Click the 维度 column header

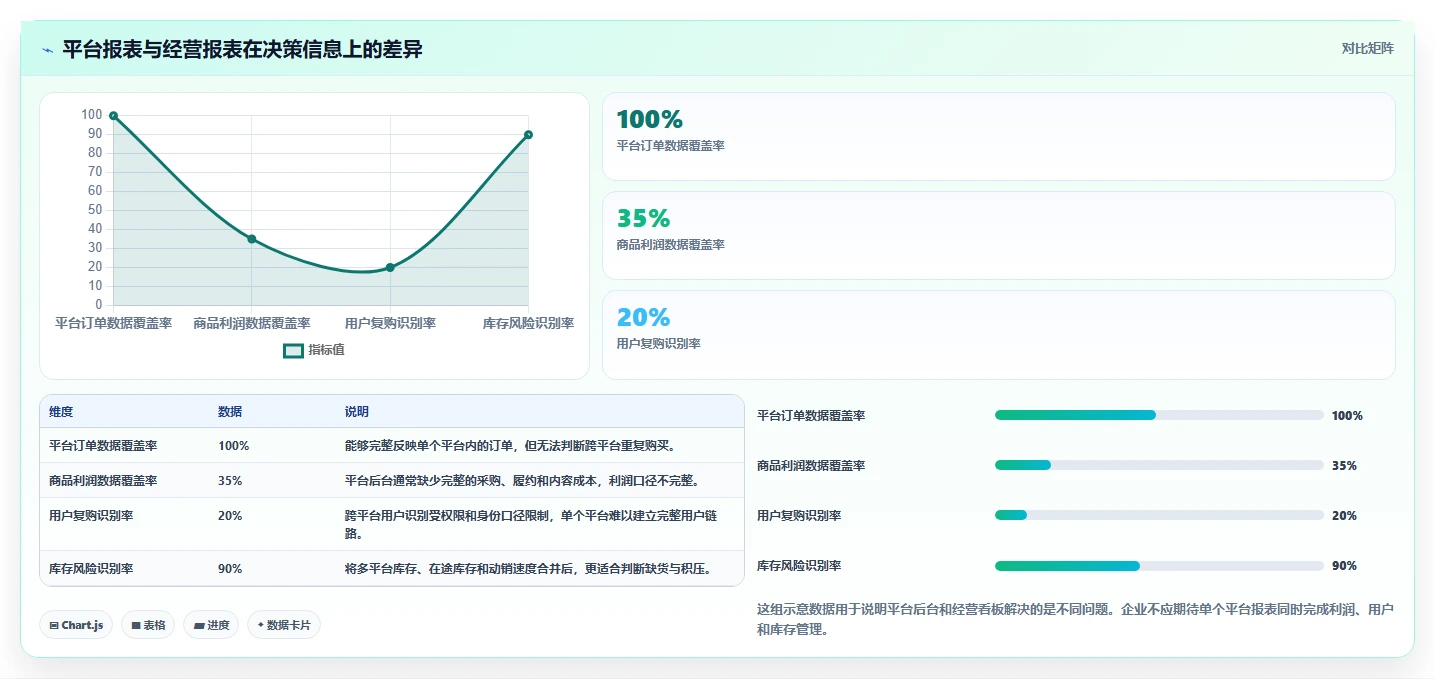pos(61,412)
